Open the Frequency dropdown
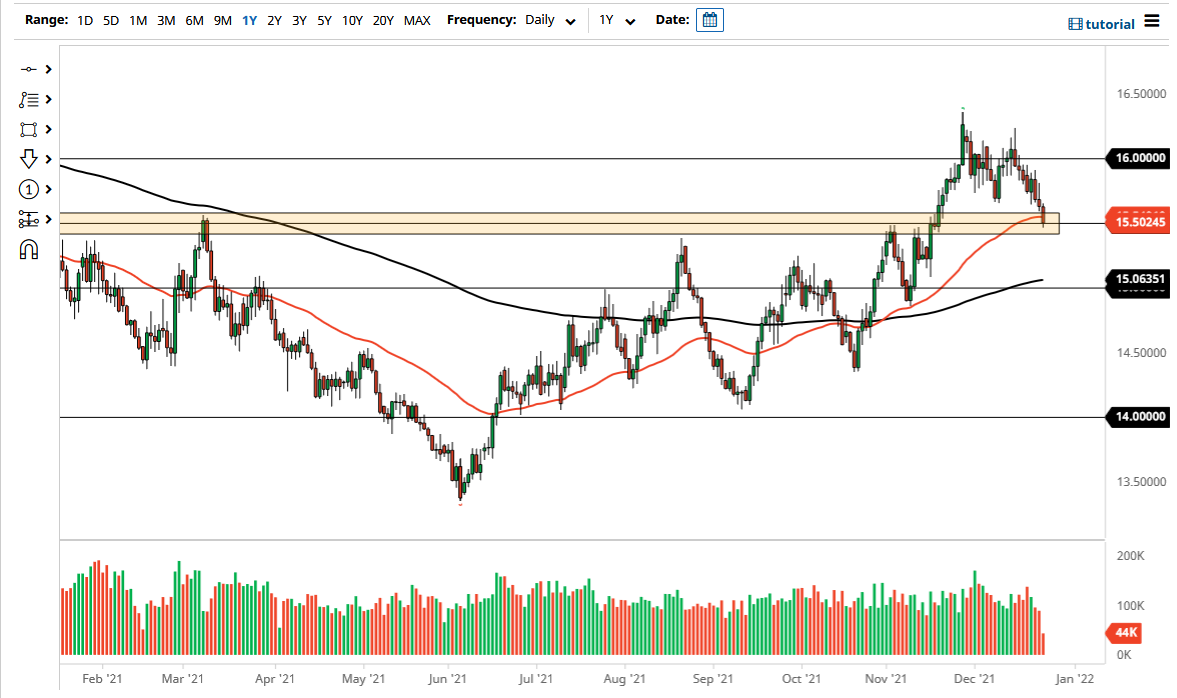The width and height of the screenshot is (1177, 698). point(549,20)
